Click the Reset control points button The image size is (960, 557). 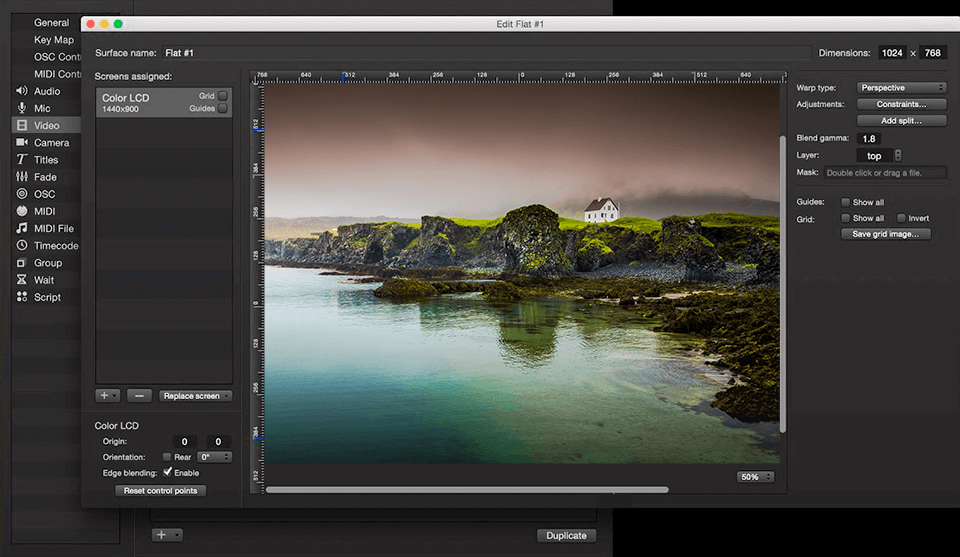161,491
